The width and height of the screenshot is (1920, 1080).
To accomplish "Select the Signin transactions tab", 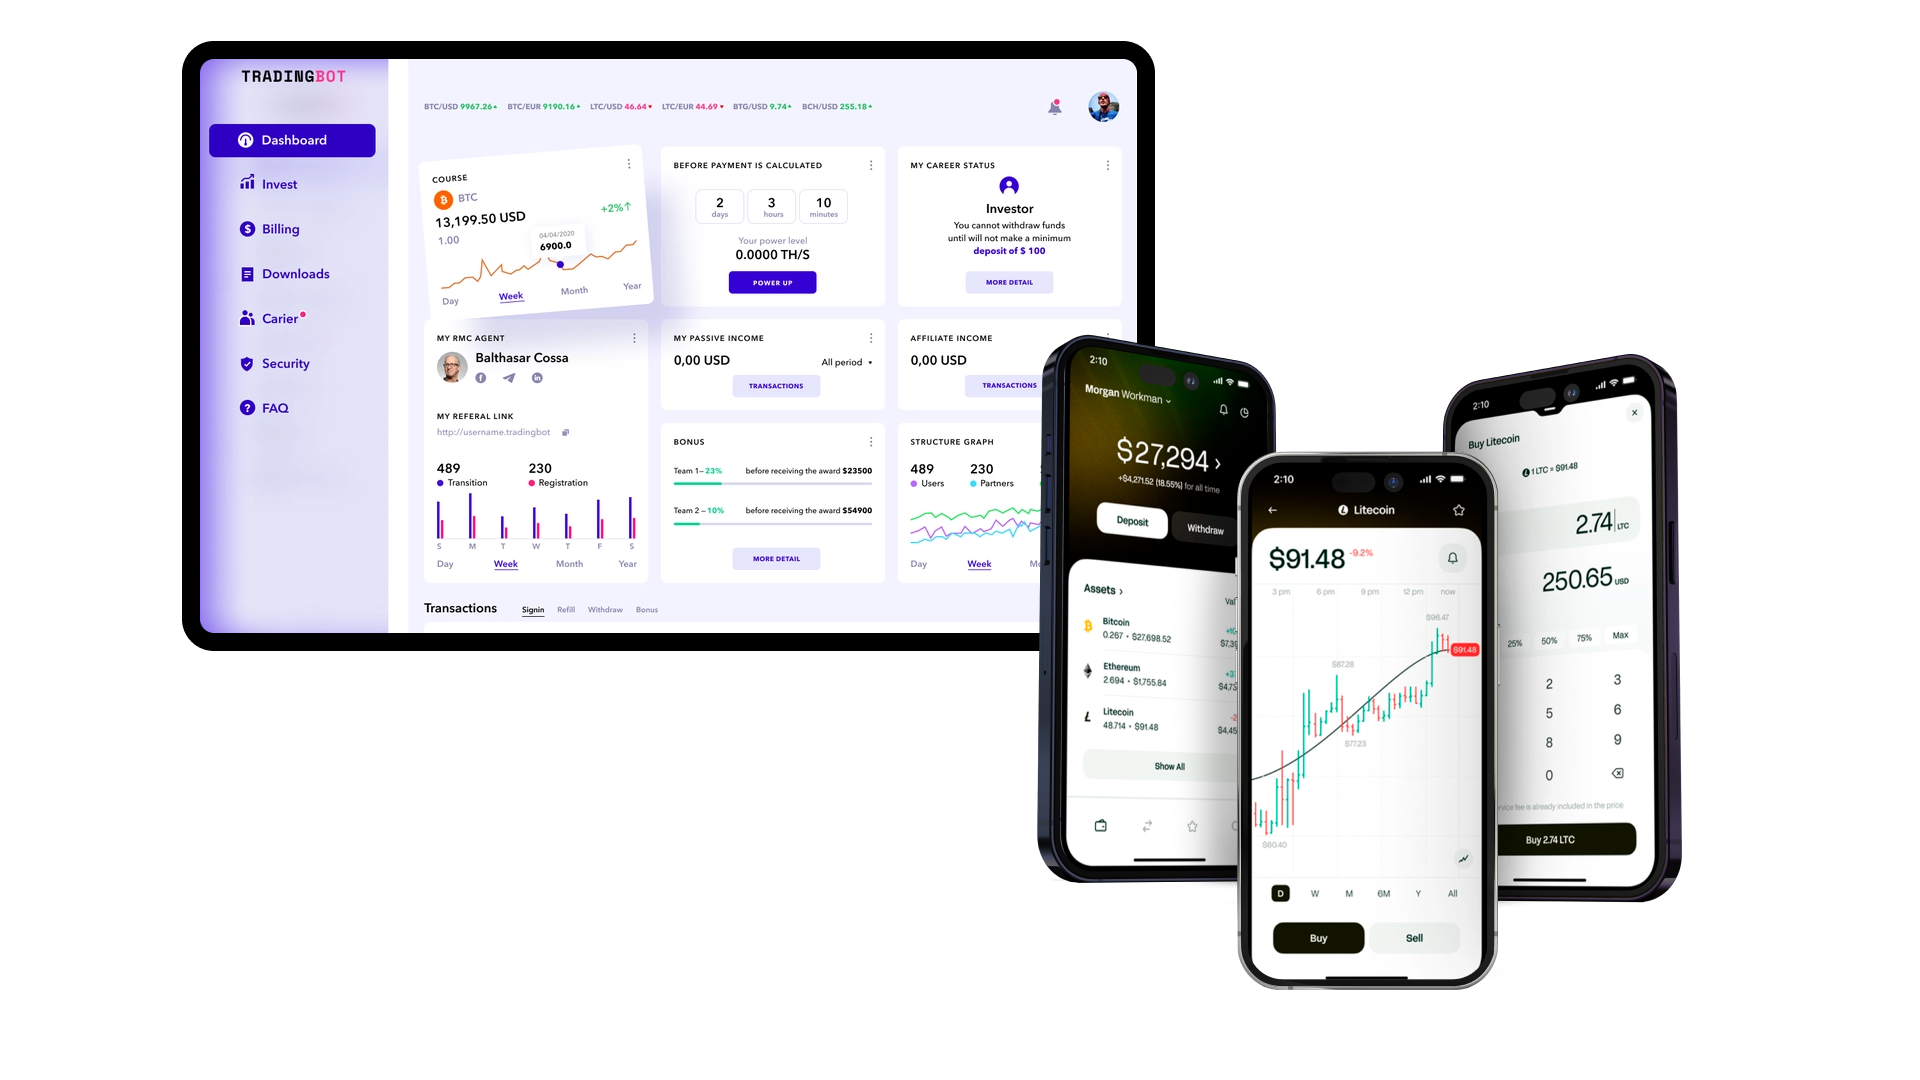I will pos(533,609).
